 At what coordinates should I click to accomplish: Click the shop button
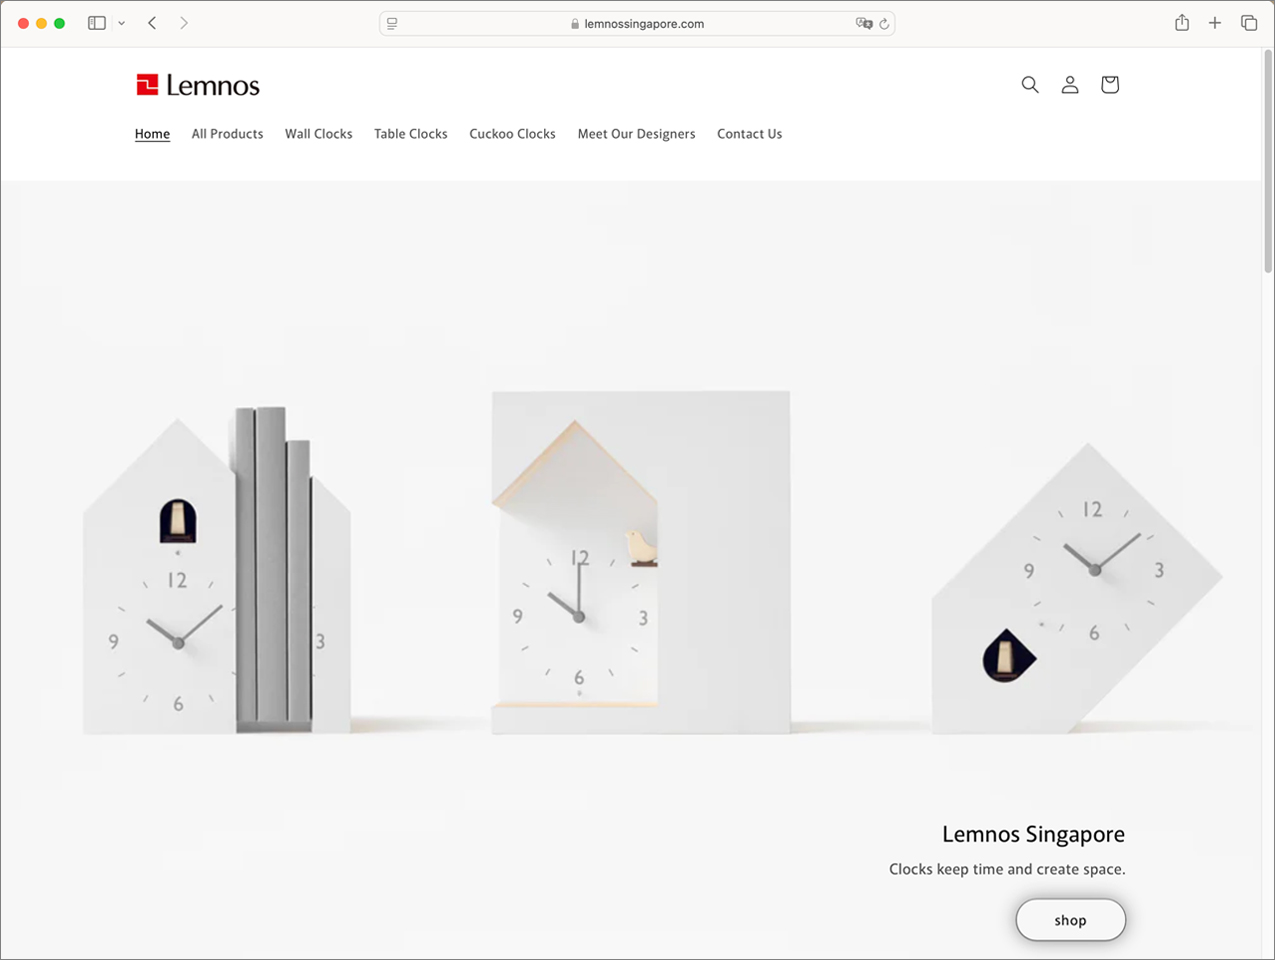click(1070, 920)
